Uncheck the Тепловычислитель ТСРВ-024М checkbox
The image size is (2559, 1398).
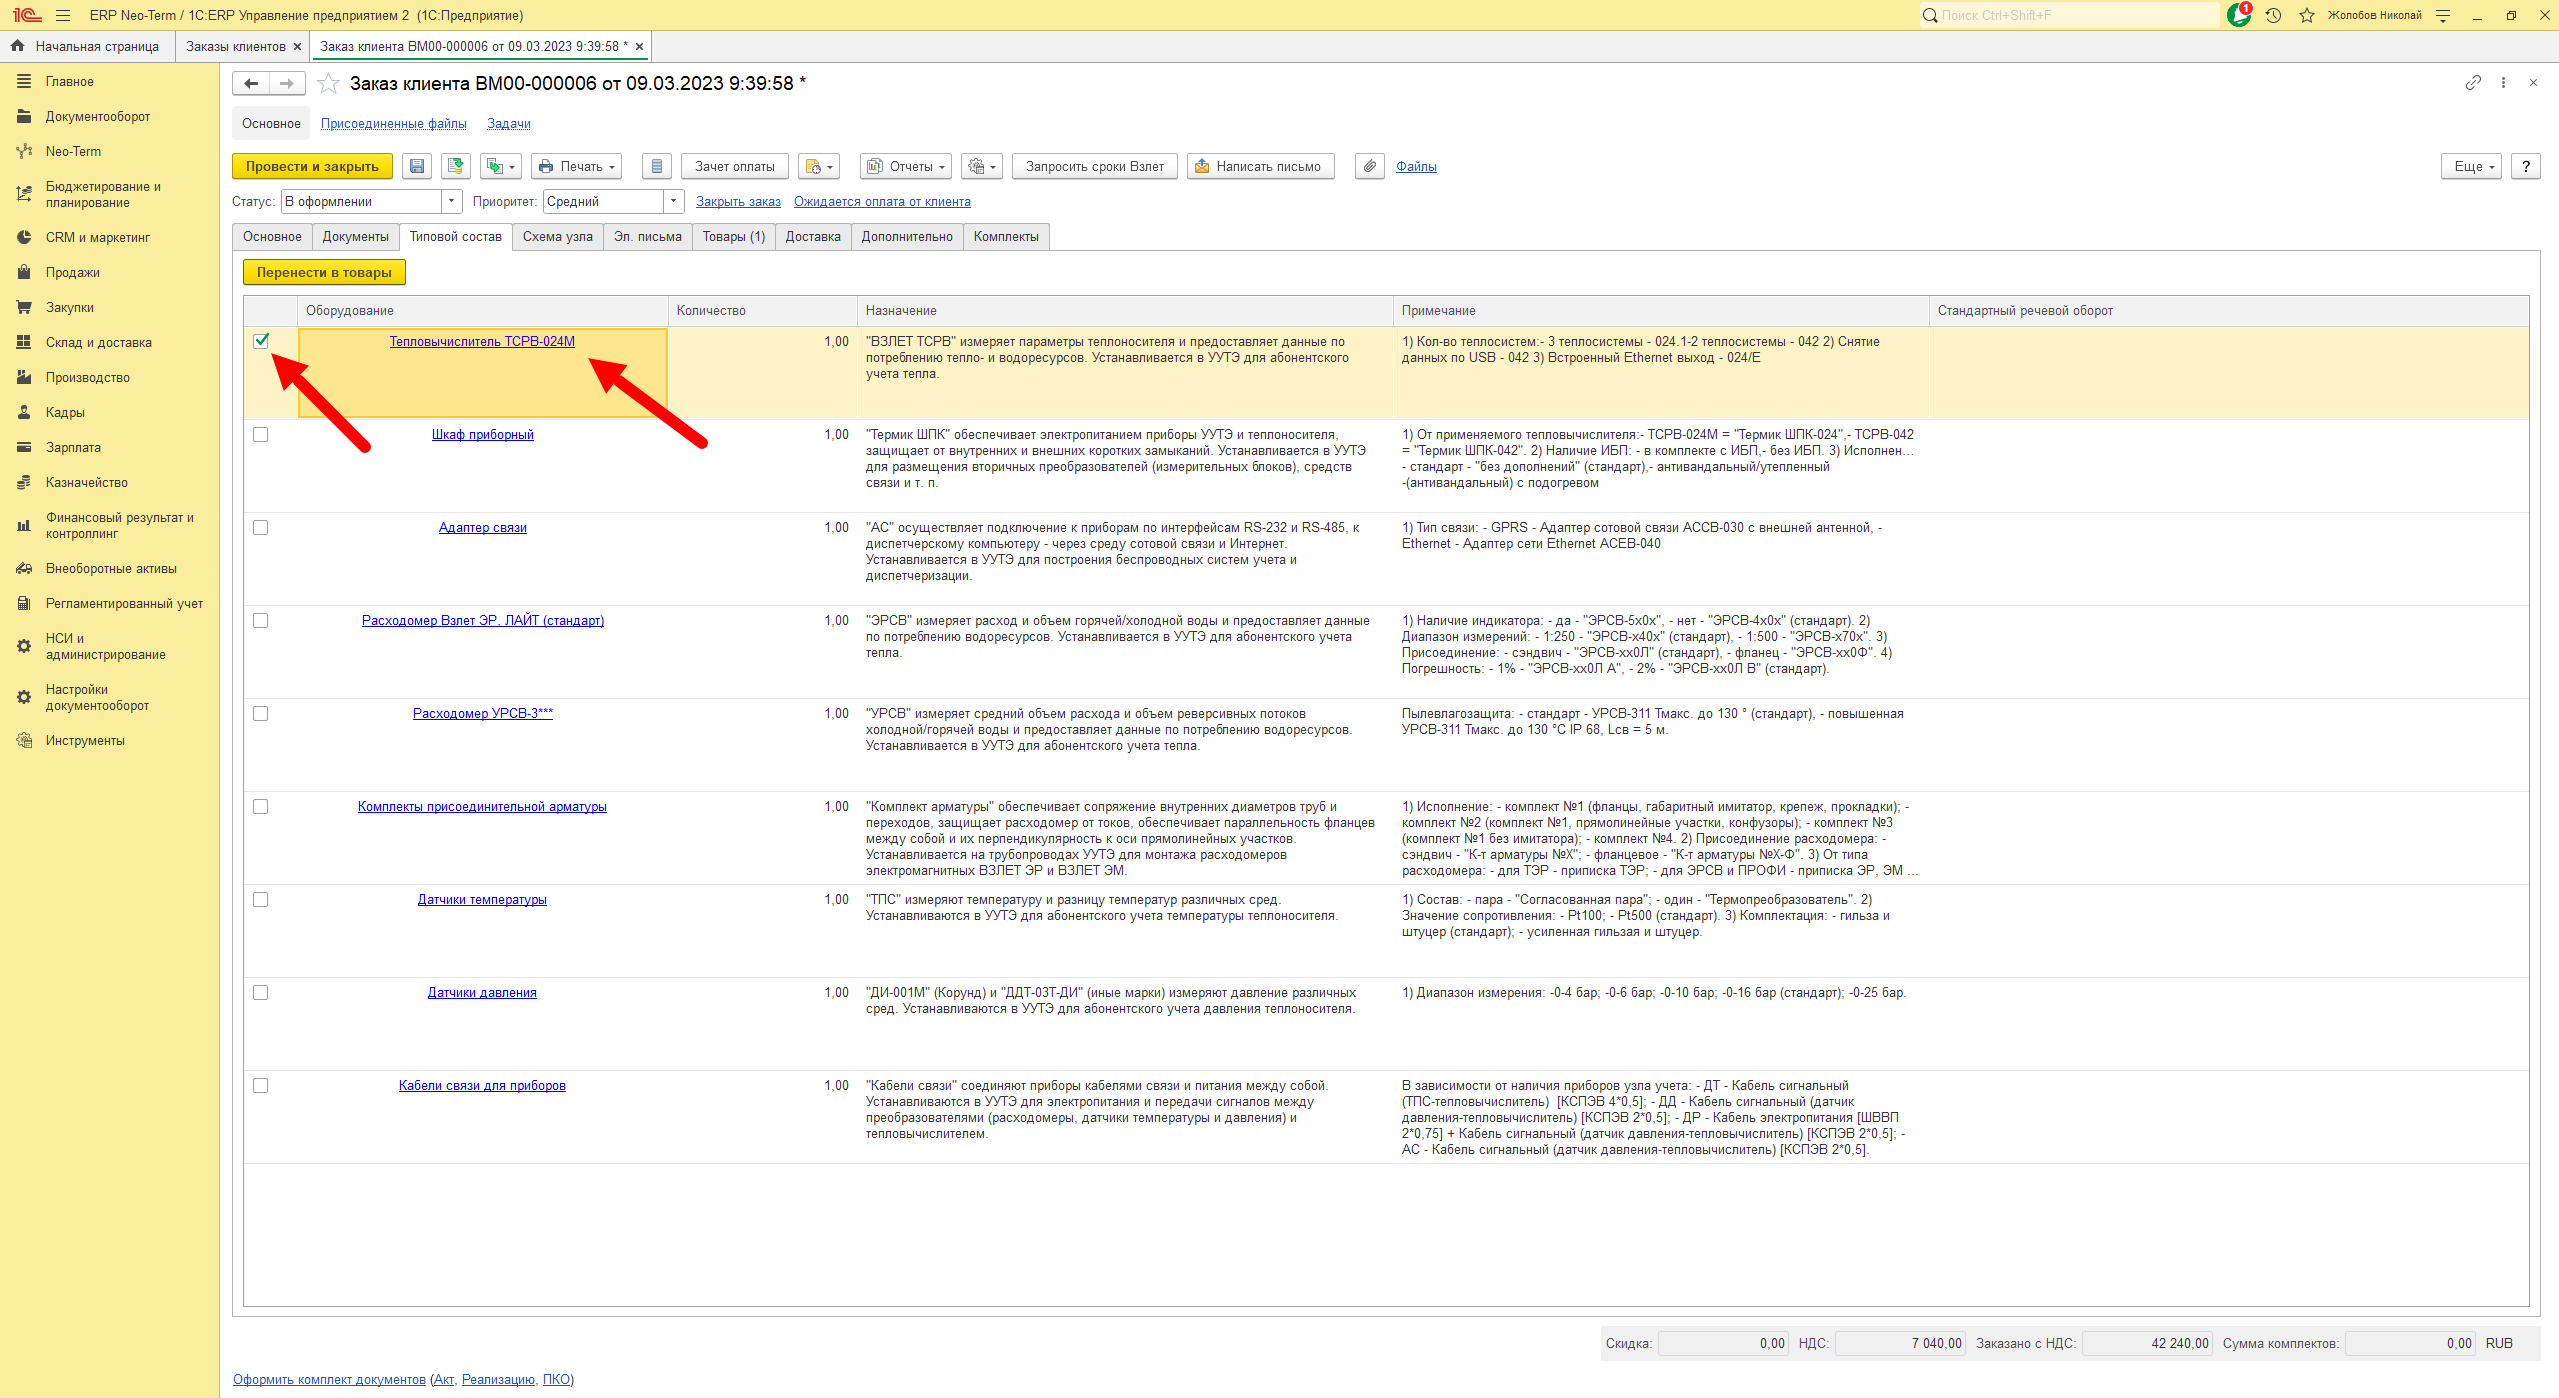[x=261, y=341]
